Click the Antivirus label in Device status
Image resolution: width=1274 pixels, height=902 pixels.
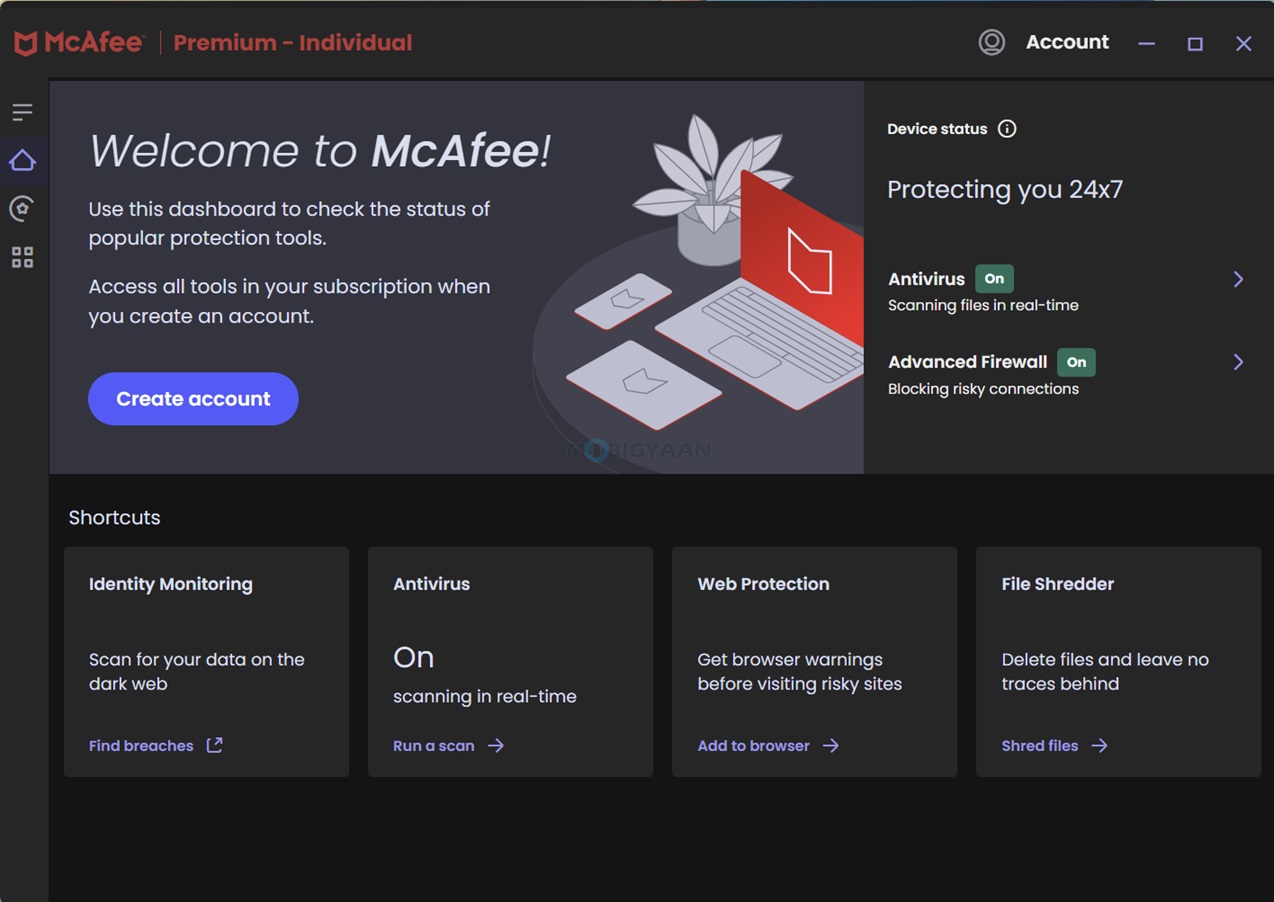coord(926,279)
